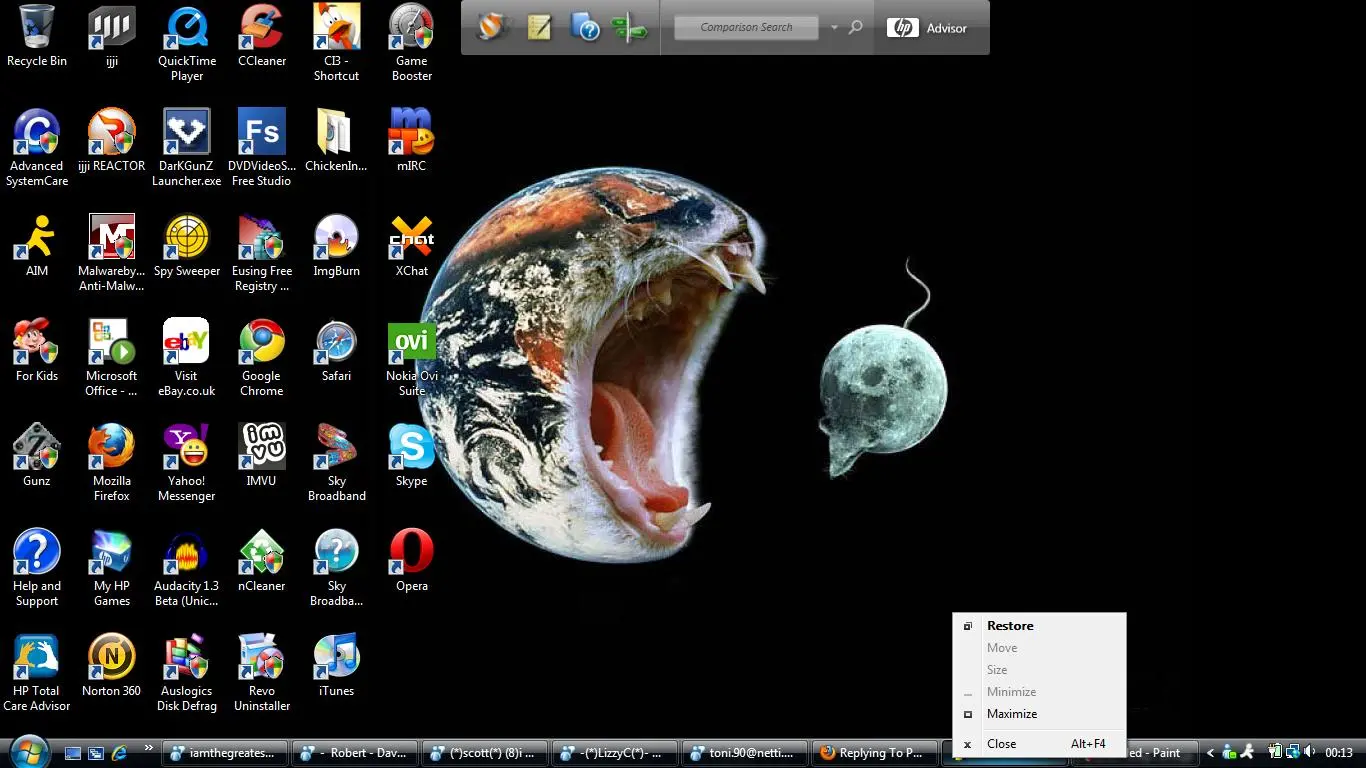The height and width of the screenshot is (768, 1366).
Task: Click the HP Advisor logo button
Action: pos(927,28)
